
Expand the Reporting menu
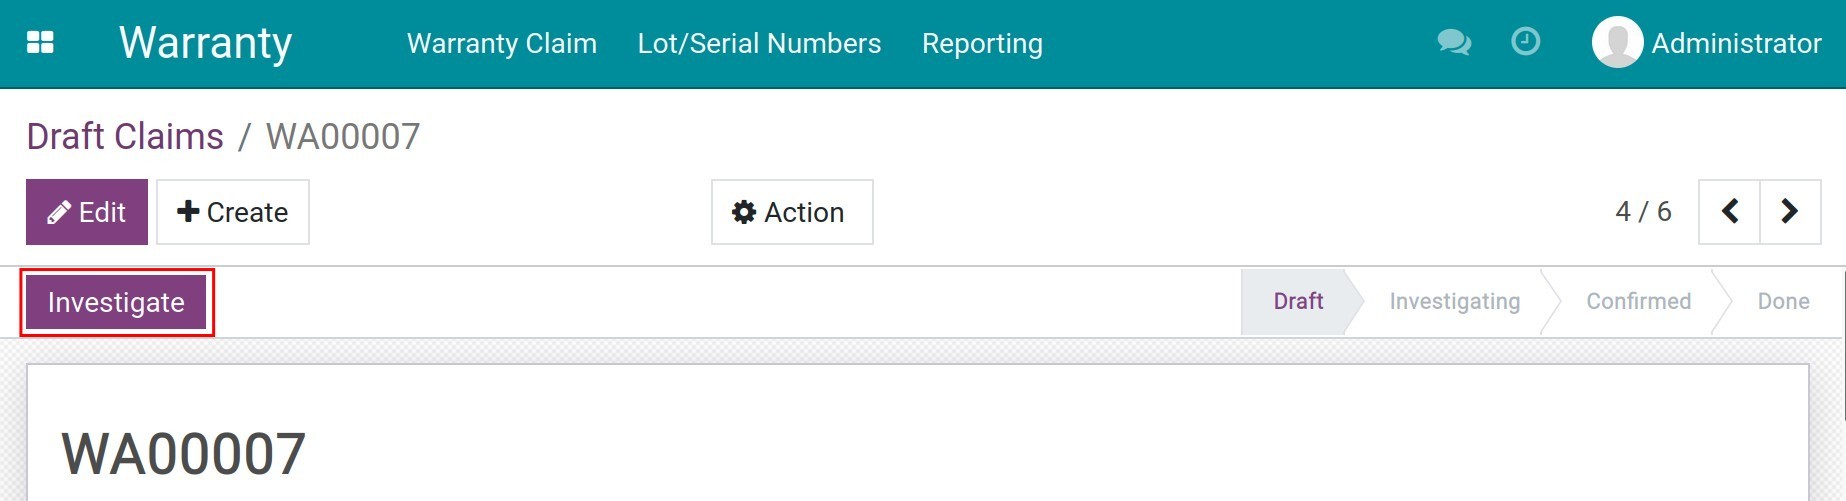point(982,43)
